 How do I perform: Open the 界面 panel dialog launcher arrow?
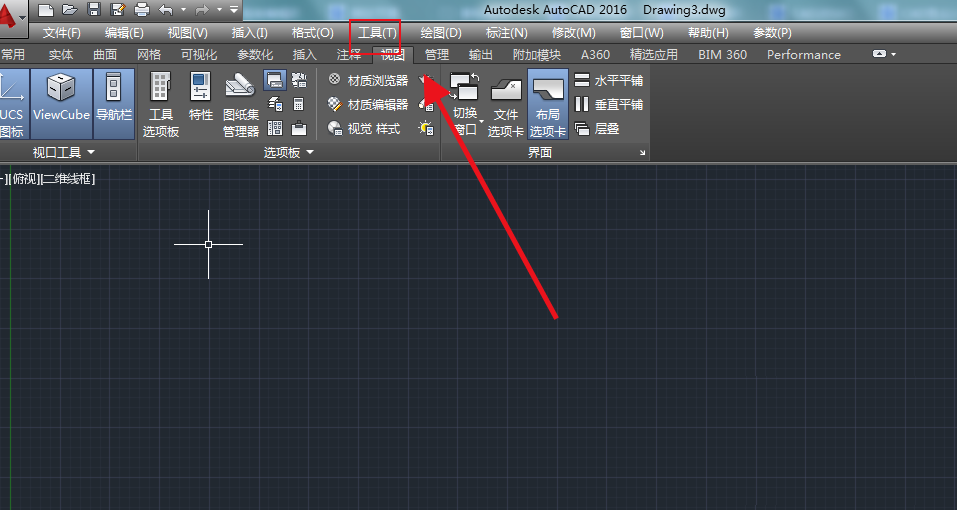click(643, 153)
